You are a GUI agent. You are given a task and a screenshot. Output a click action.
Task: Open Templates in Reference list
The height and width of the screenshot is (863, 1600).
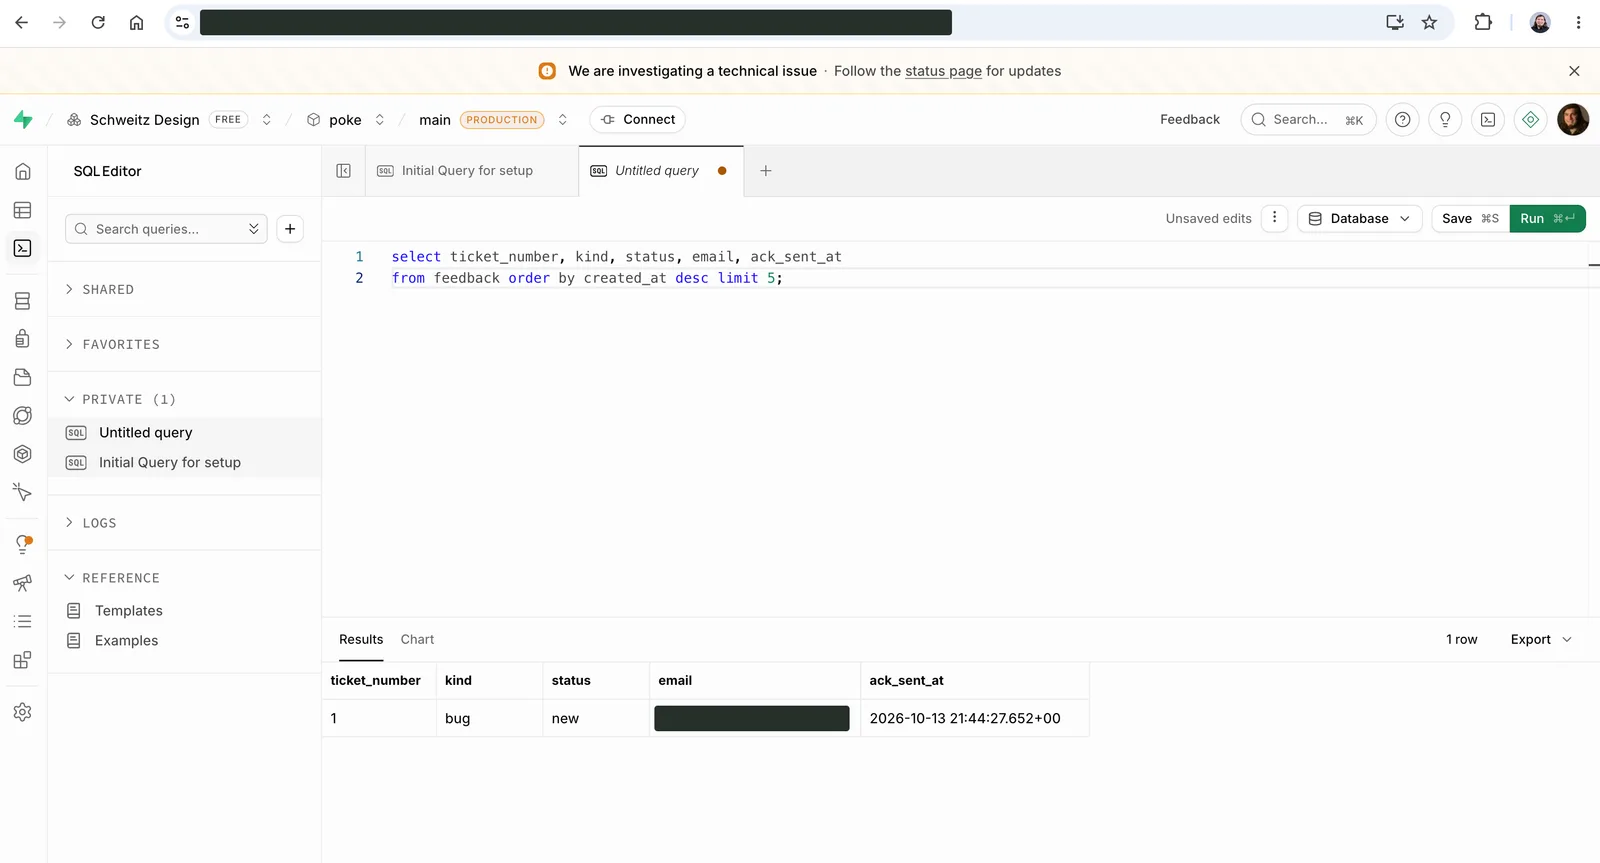coord(128,611)
